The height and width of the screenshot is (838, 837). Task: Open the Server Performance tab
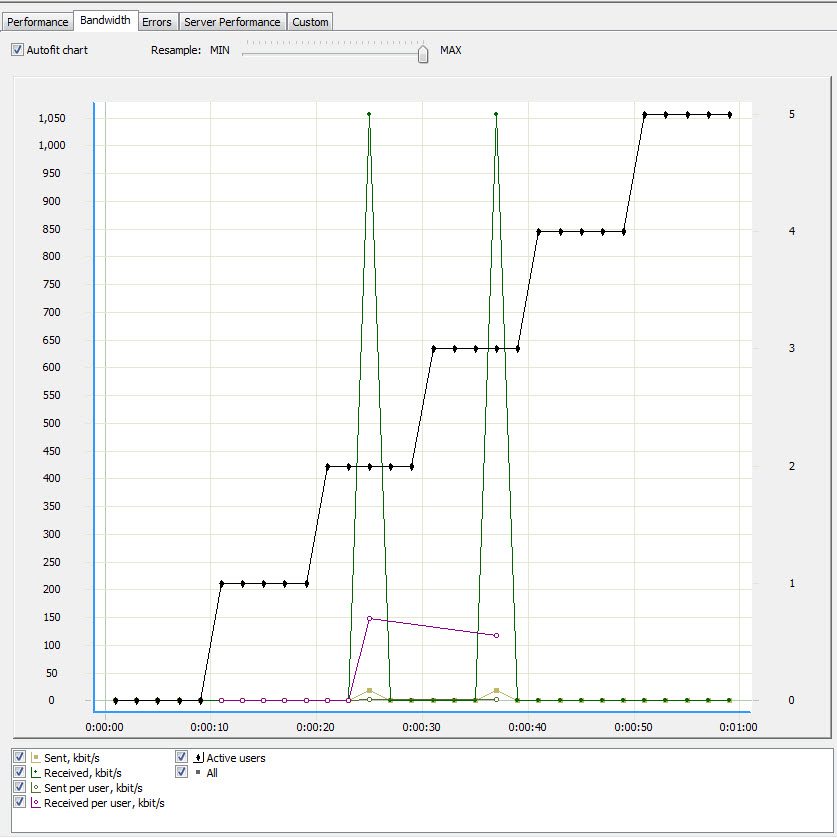point(232,22)
